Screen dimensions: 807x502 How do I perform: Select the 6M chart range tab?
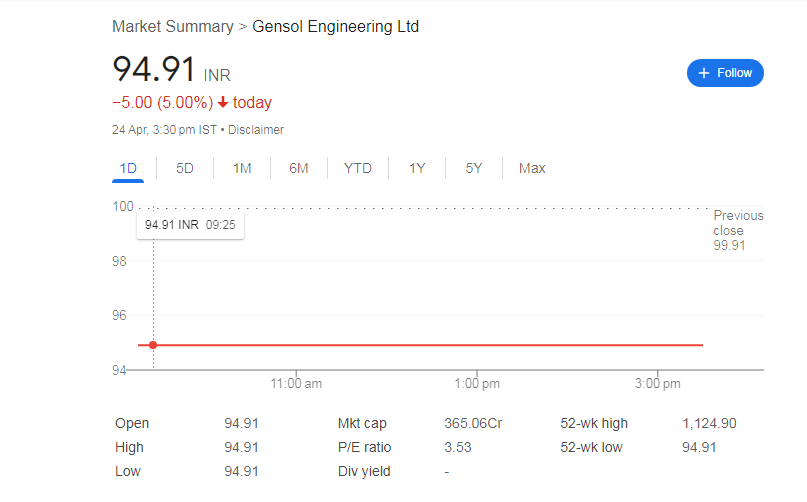tap(299, 168)
